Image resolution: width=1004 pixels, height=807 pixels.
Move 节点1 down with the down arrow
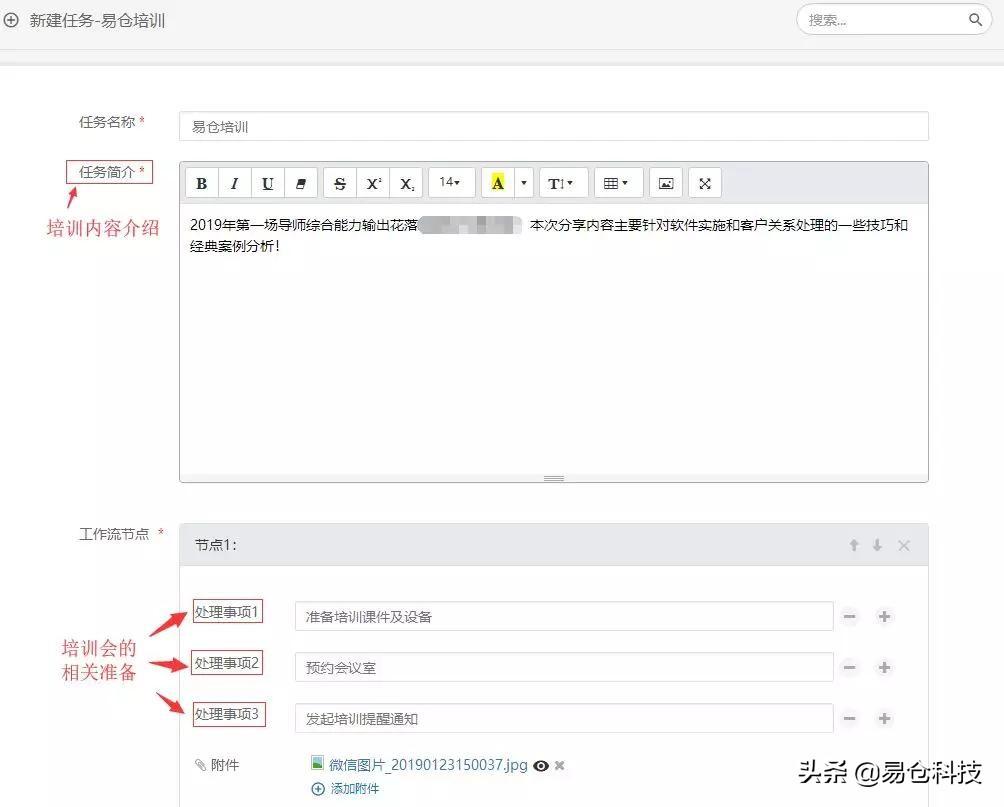879,545
